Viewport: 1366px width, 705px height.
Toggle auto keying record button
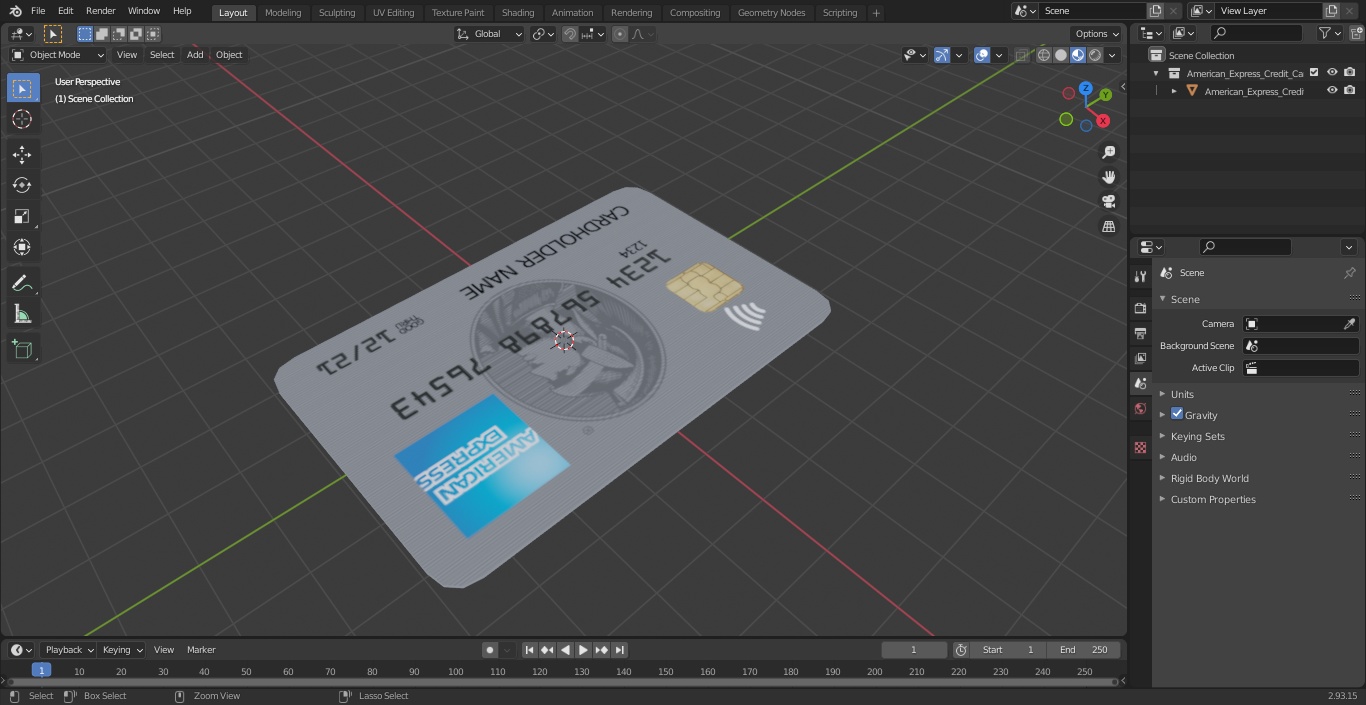click(490, 650)
